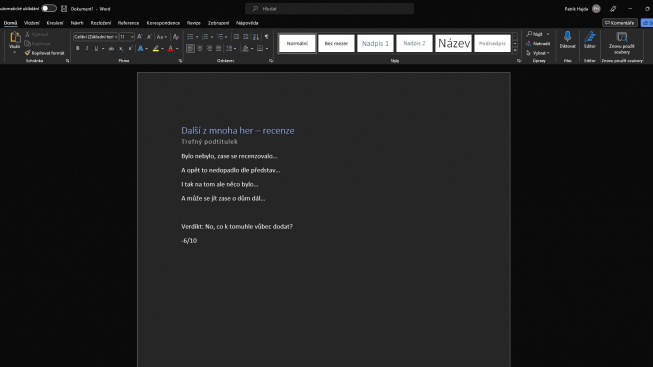Click the Komentáře button

620,23
